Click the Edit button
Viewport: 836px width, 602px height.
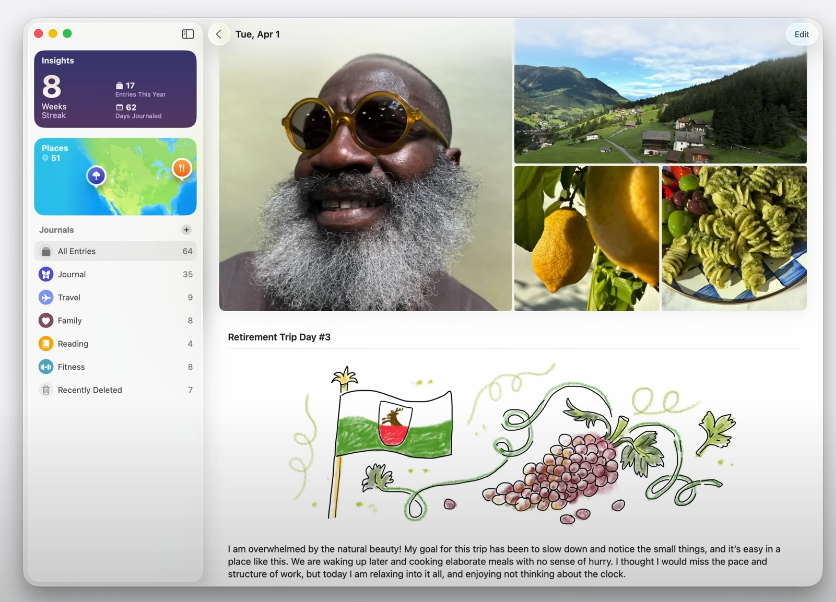pyautogui.click(x=801, y=34)
